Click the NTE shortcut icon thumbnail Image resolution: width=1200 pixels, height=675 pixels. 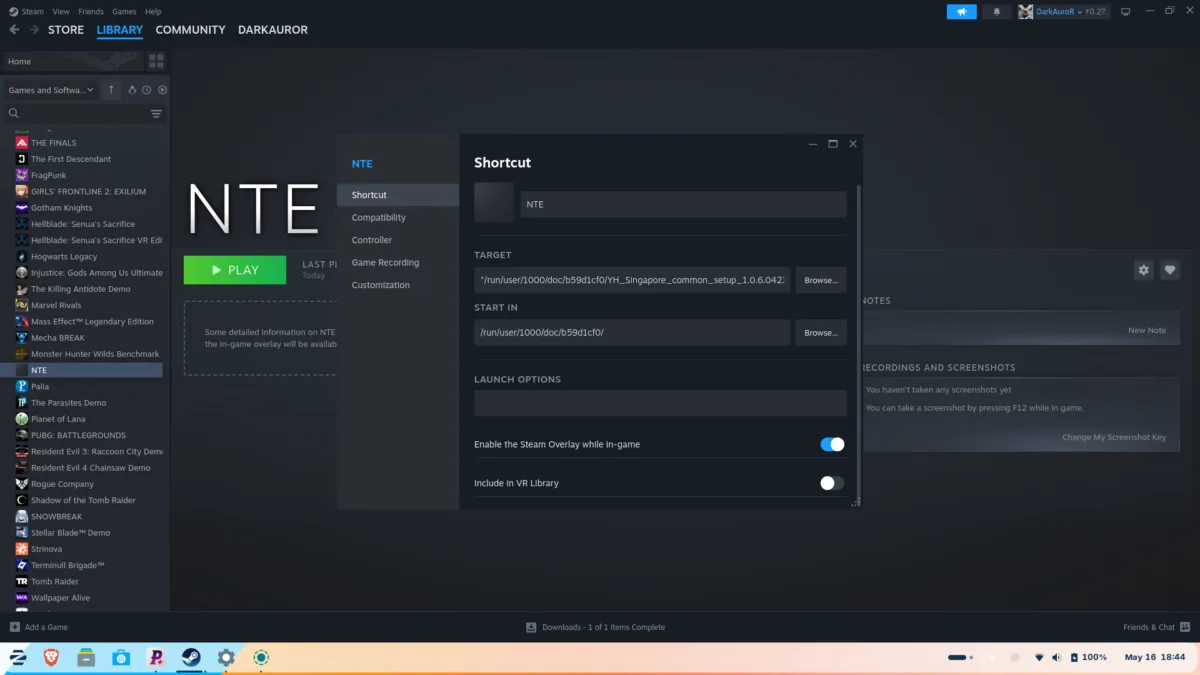[x=494, y=202]
